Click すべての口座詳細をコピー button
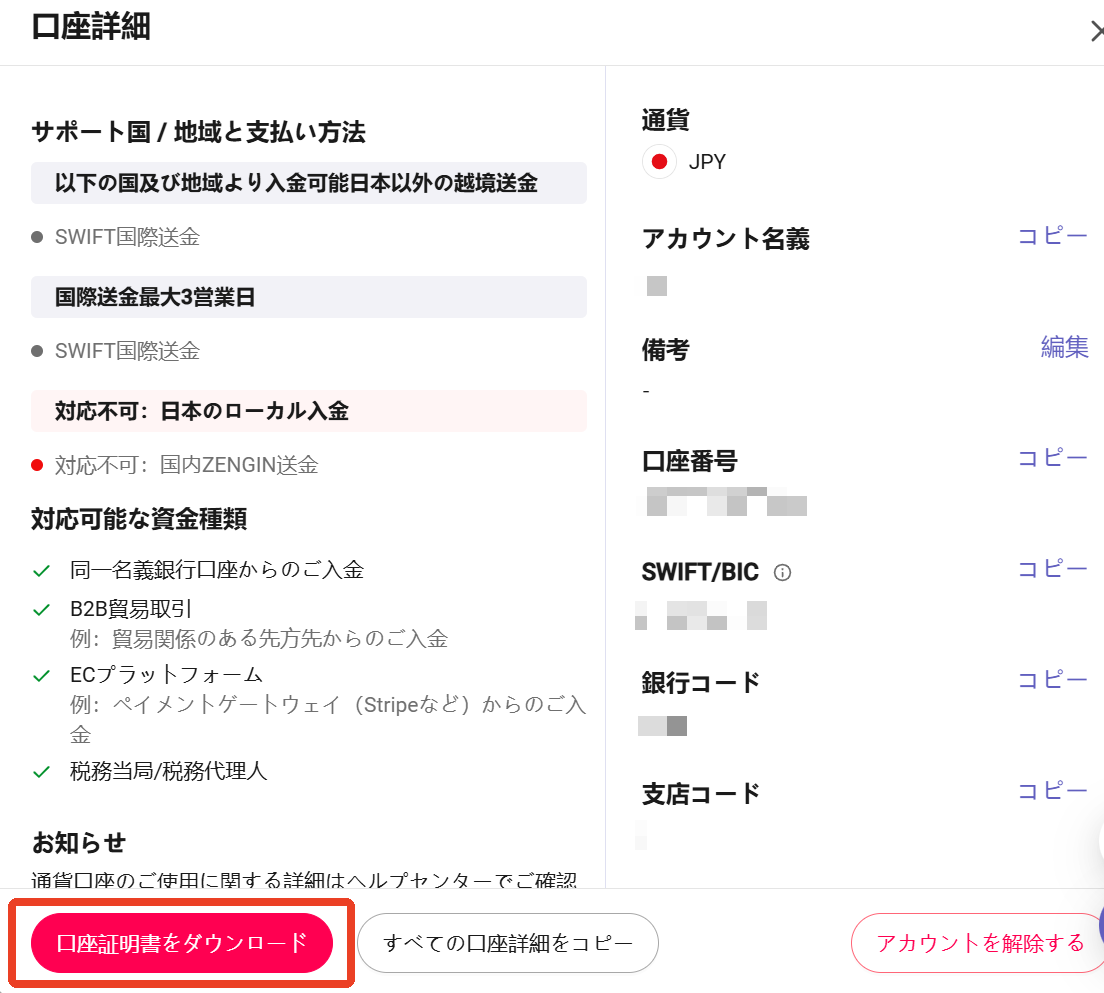Viewport: 1104px width, 993px height. point(508,943)
